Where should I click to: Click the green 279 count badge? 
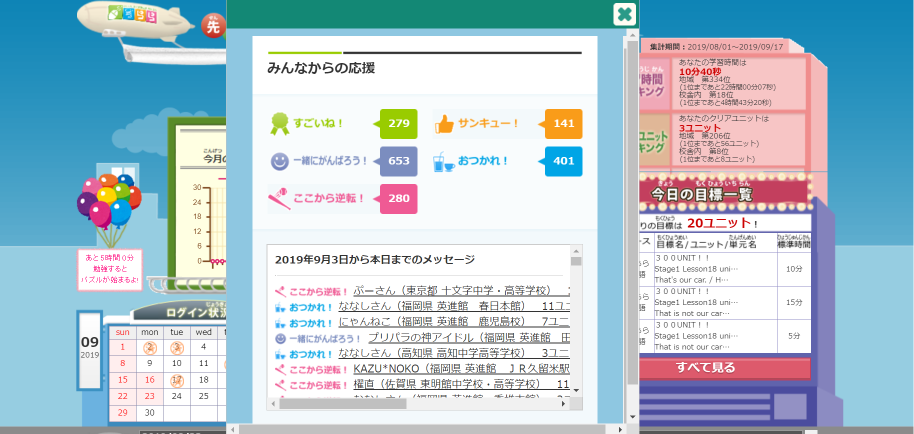[399, 124]
